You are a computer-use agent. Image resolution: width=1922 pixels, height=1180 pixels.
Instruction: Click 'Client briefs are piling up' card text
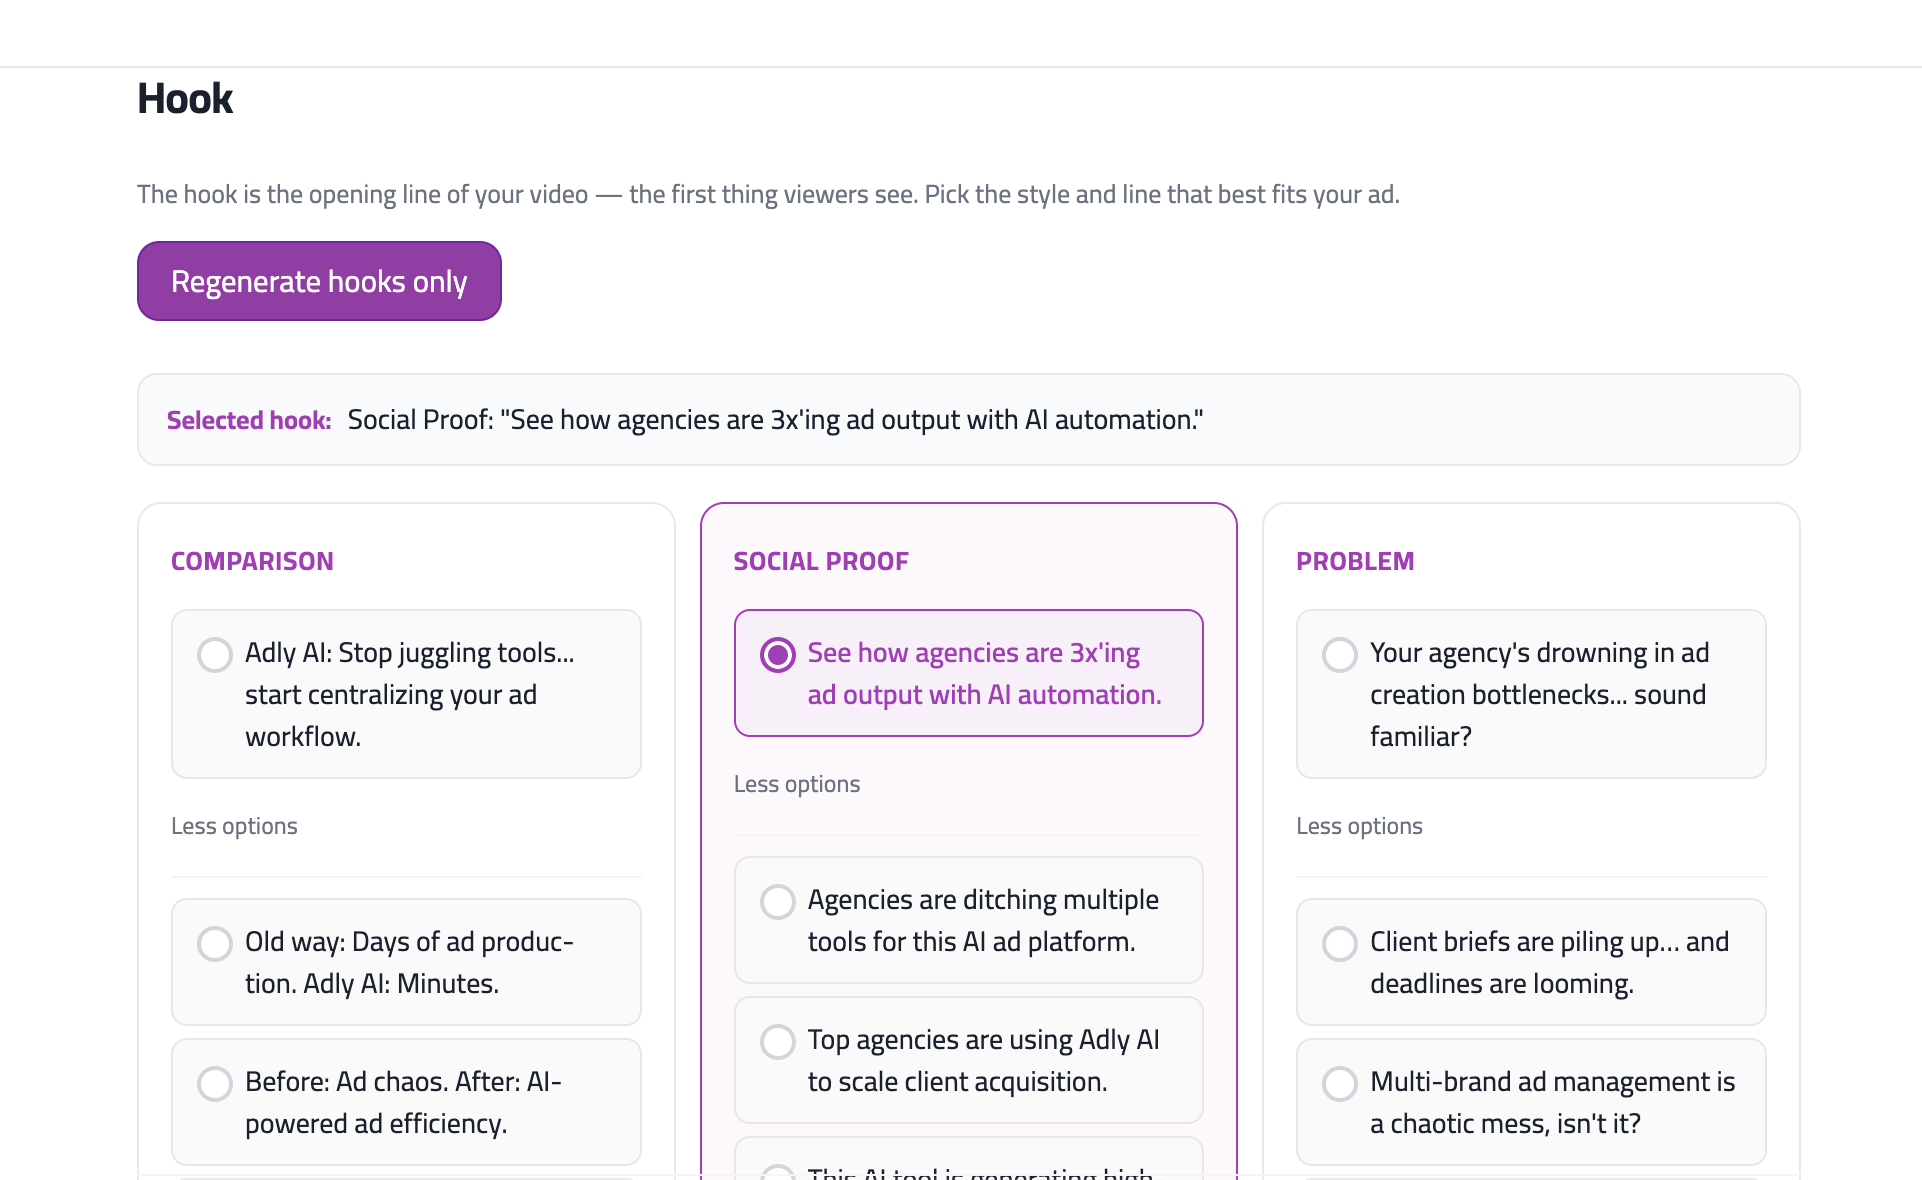[1548, 963]
